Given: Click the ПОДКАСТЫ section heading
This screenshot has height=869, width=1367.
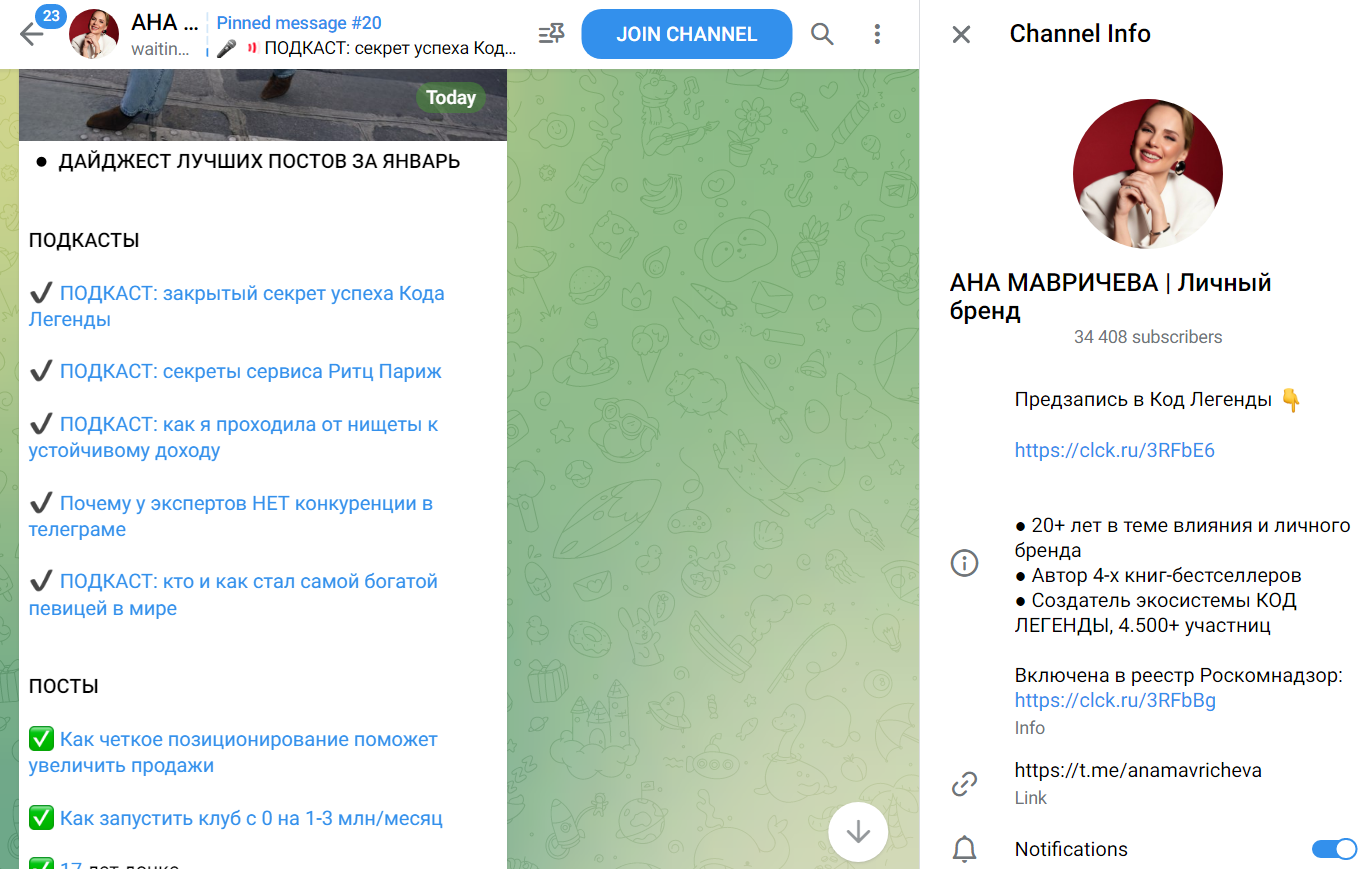Looking at the screenshot, I should point(84,241).
